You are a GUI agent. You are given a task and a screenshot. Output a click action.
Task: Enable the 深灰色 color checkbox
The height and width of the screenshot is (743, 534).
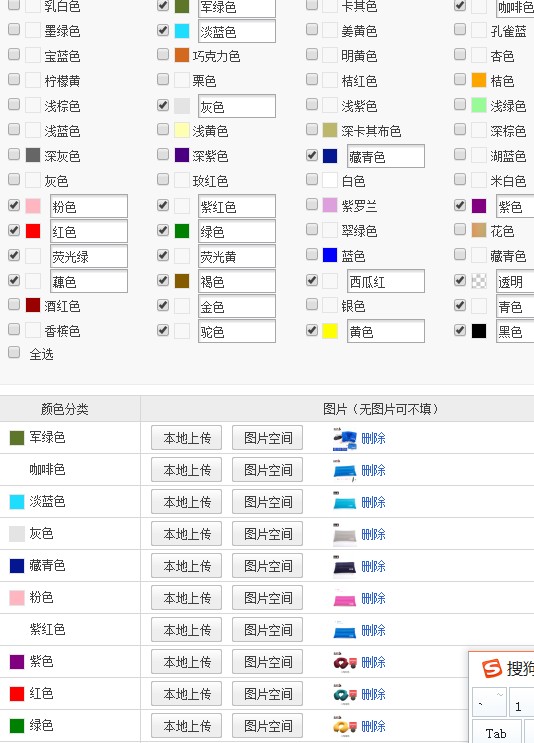point(14,154)
